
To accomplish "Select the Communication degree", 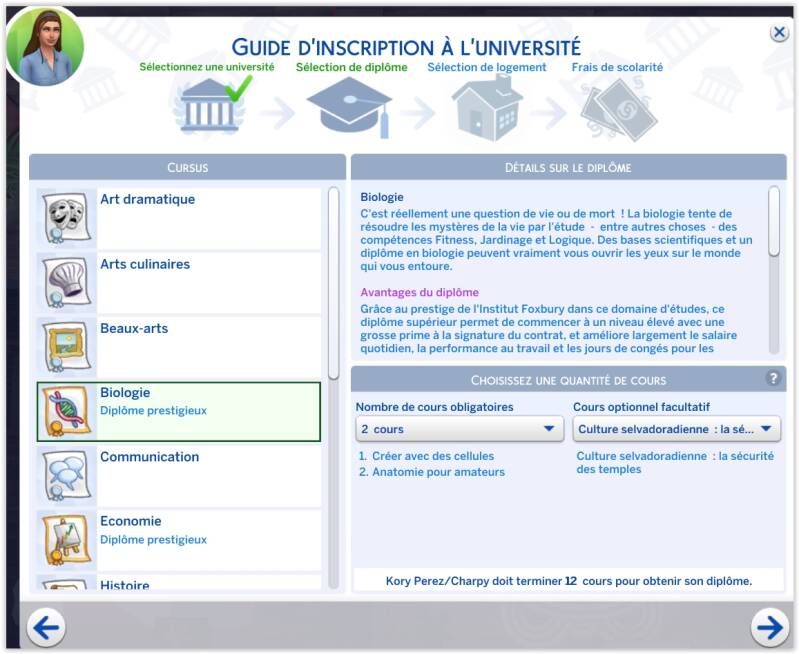I will click(179, 476).
